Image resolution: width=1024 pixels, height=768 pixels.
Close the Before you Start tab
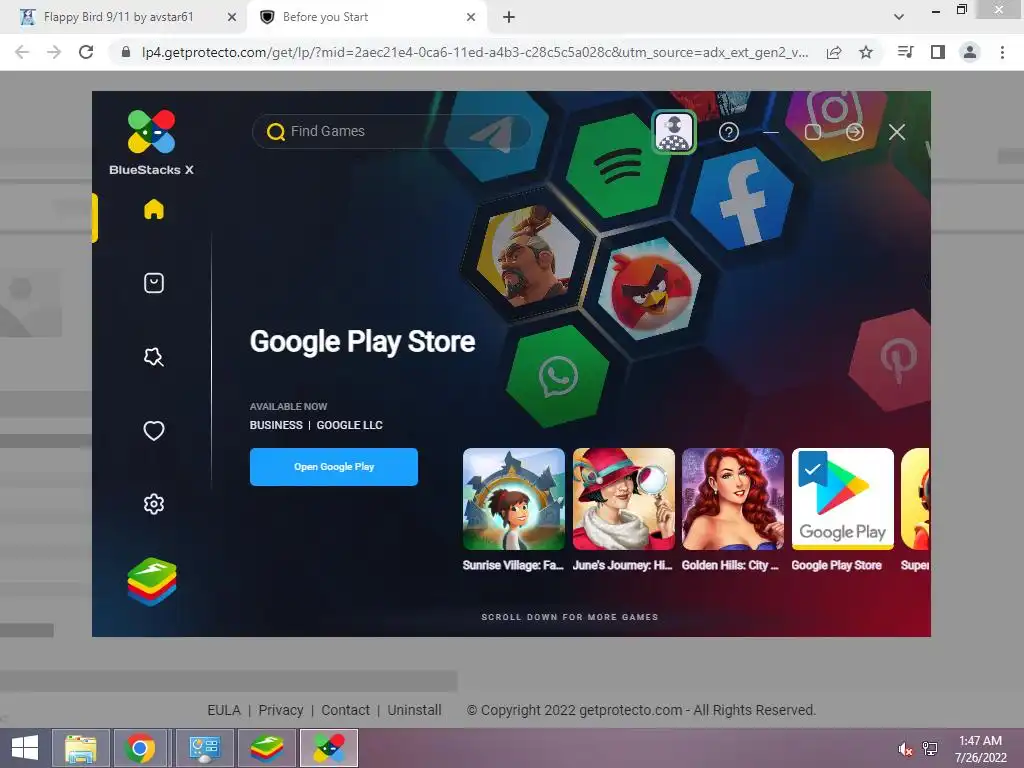pos(471,17)
